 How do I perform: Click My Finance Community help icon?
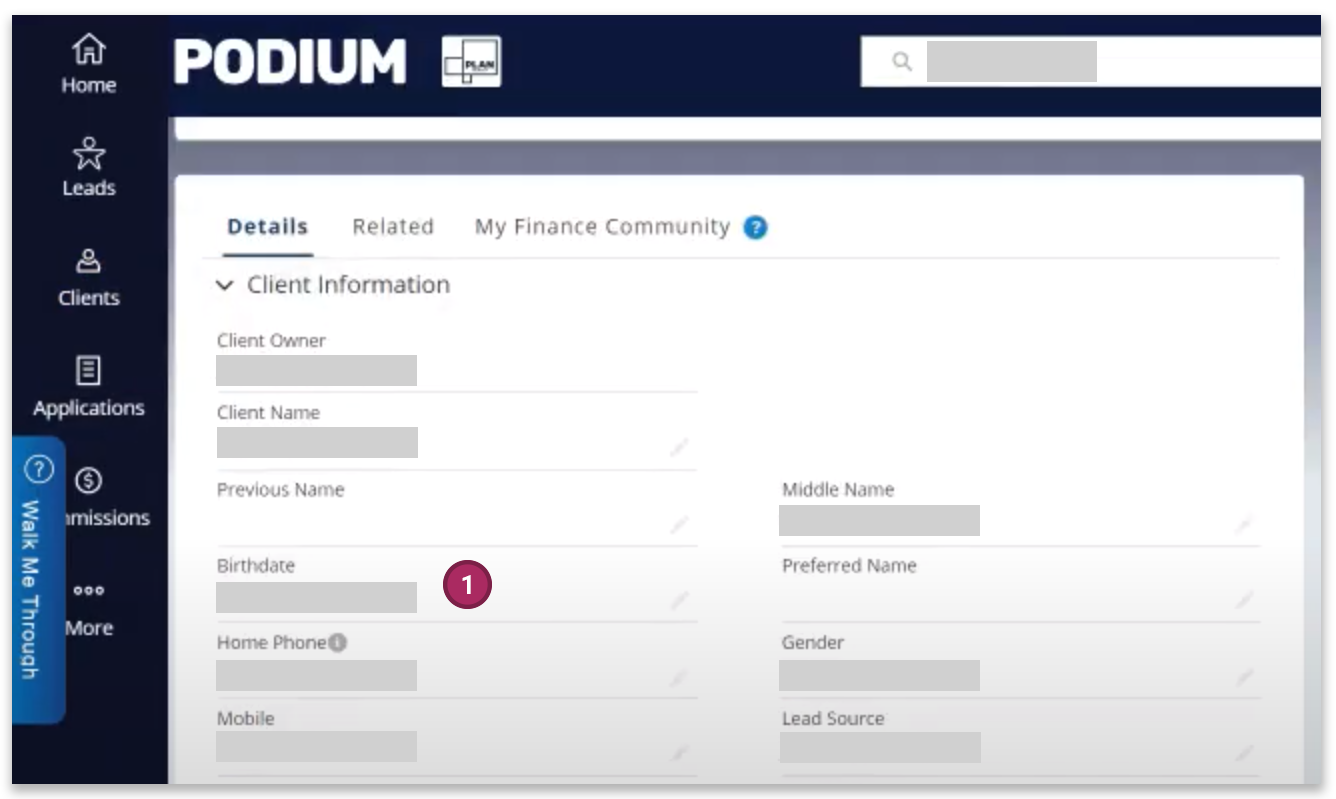[756, 228]
